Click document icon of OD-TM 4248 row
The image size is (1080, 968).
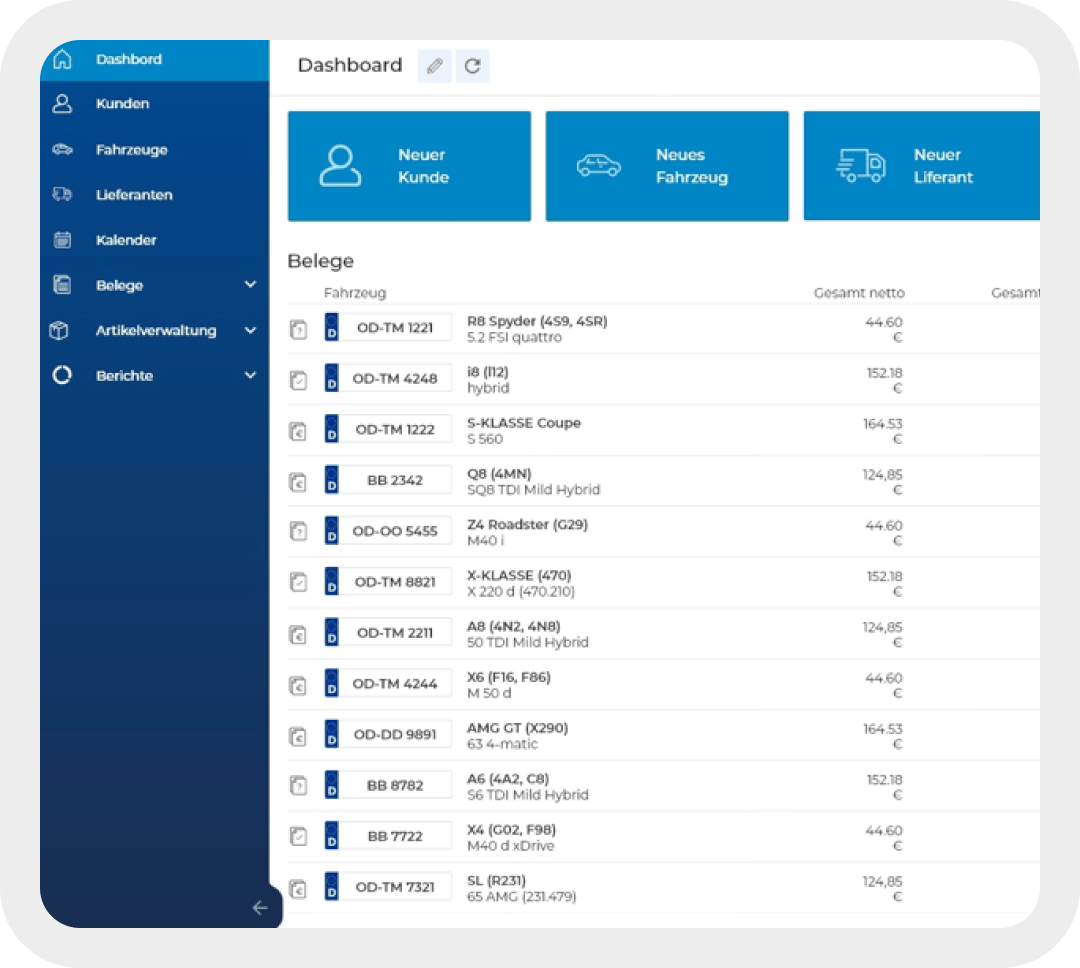(298, 380)
